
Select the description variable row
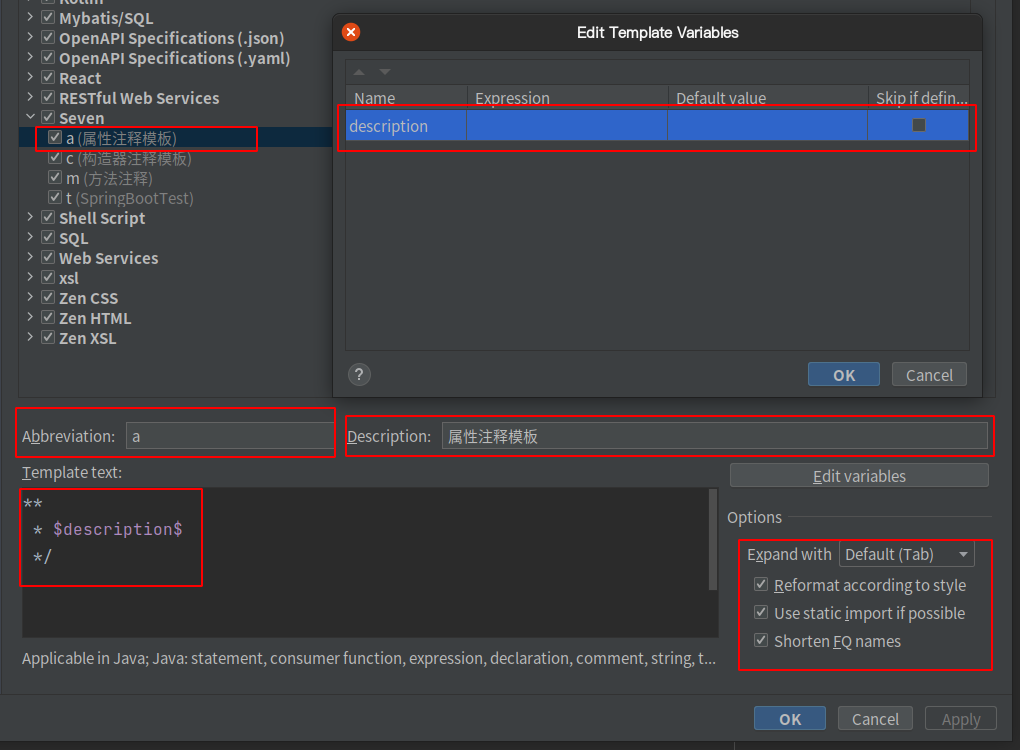[657, 126]
